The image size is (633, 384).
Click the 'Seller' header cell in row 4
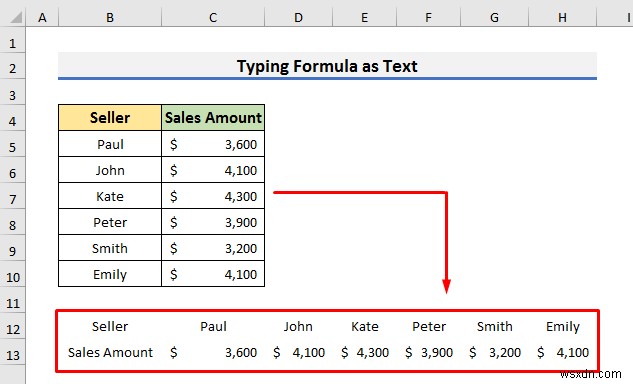[x=110, y=118]
